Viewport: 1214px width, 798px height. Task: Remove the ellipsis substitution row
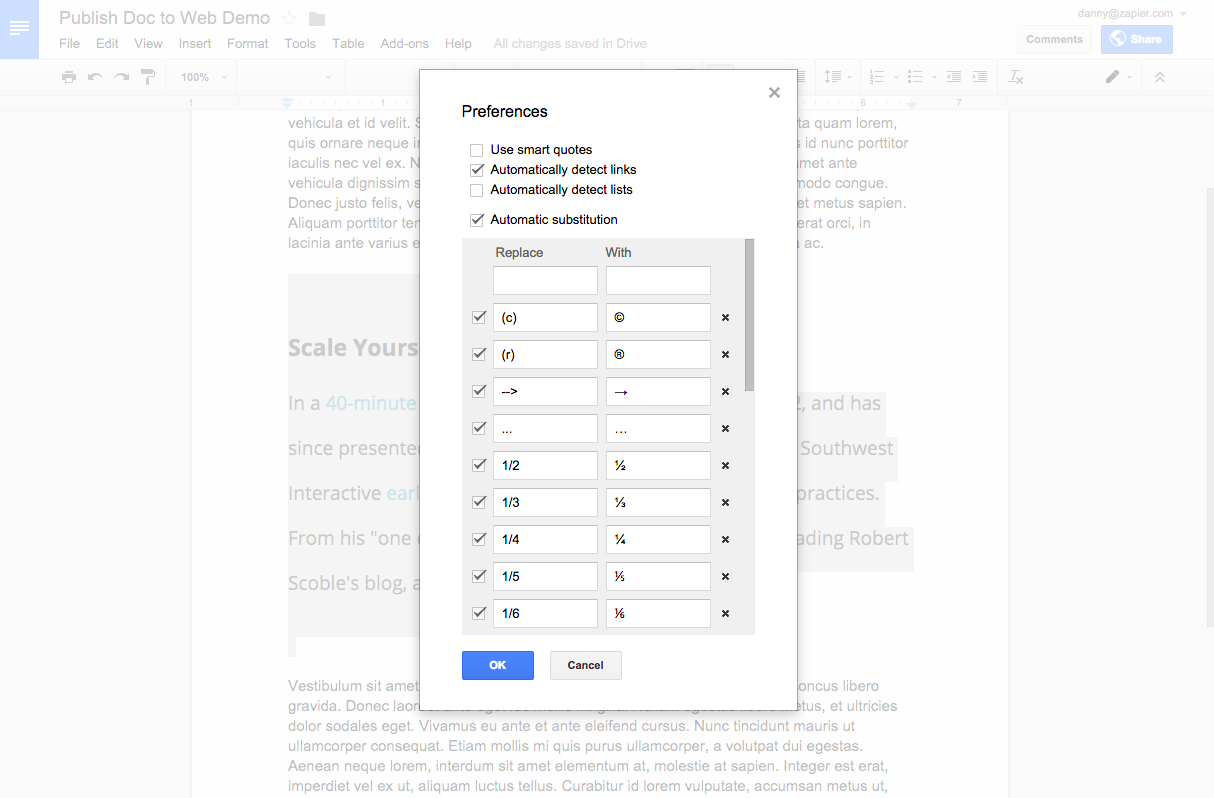point(726,429)
